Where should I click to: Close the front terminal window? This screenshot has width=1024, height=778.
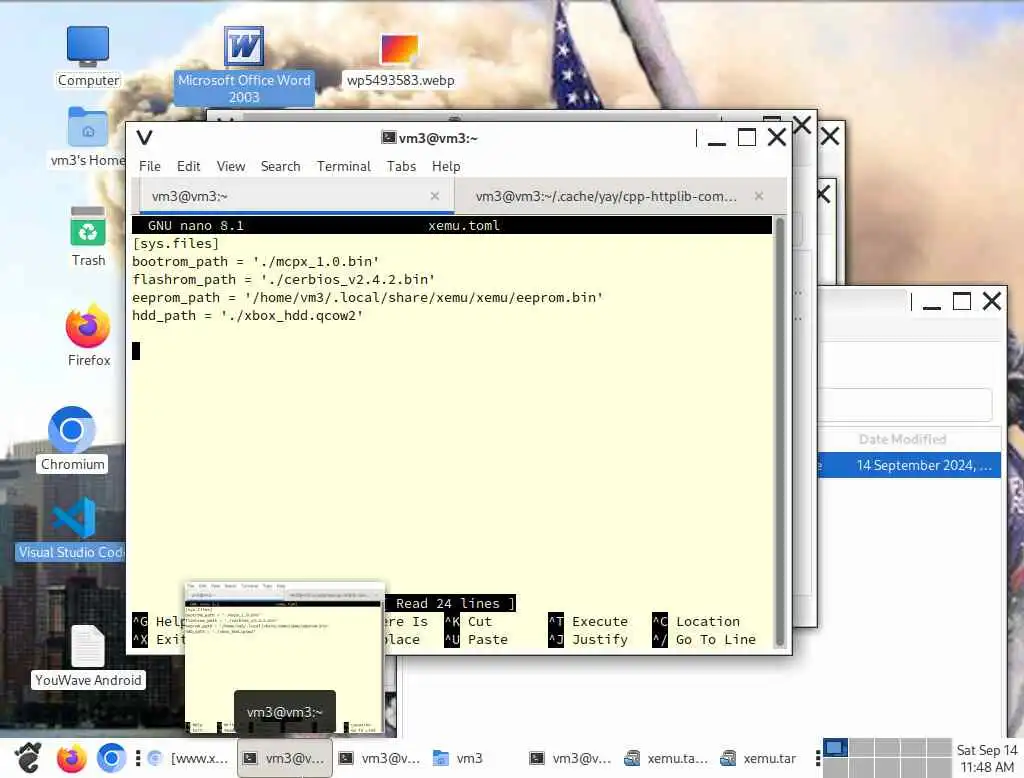[x=776, y=137]
